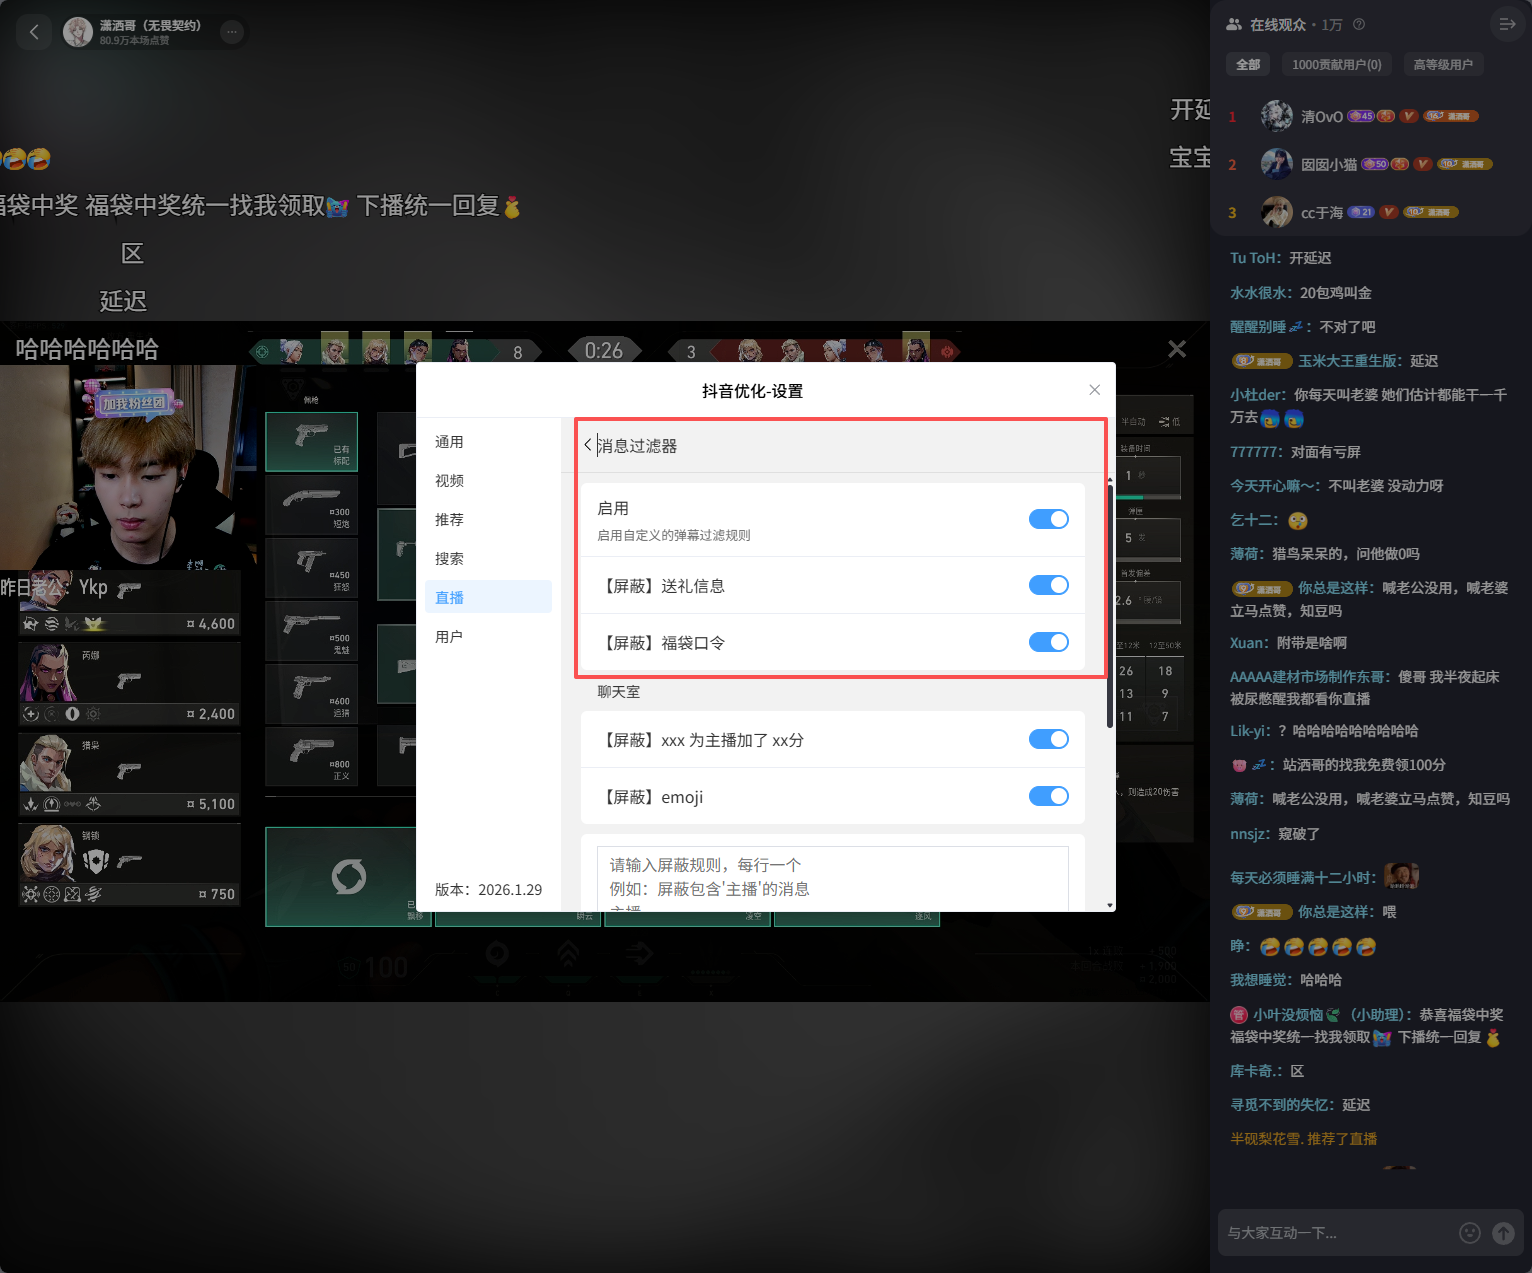1532x1273 pixels.
Task: Go back from 消息过滤器 using chevron
Action: coord(588,445)
